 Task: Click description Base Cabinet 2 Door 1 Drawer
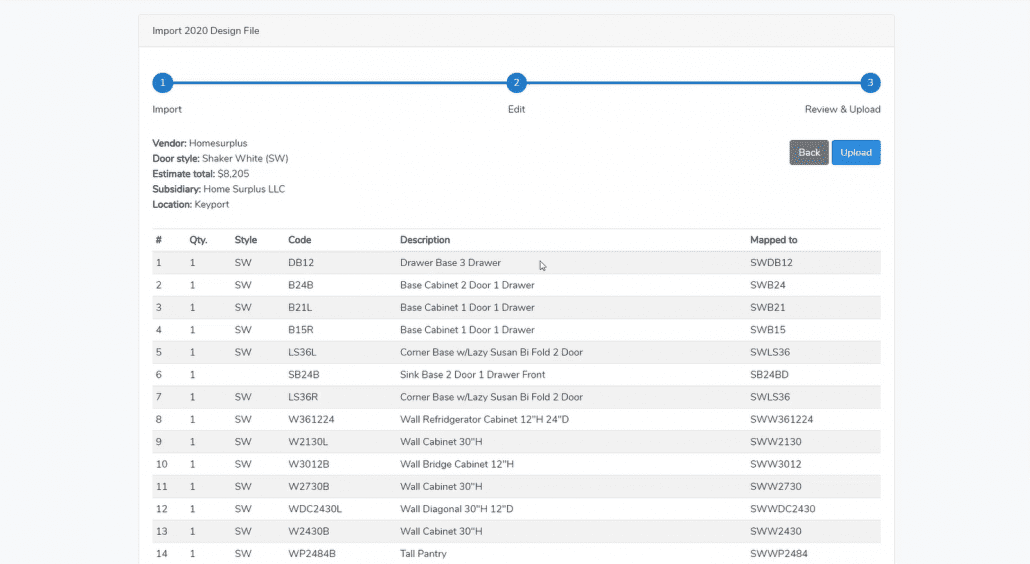point(467,285)
